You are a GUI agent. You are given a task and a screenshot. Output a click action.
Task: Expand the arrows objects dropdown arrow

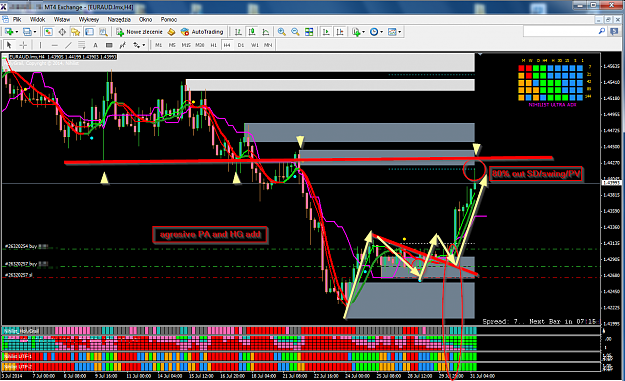144,45
